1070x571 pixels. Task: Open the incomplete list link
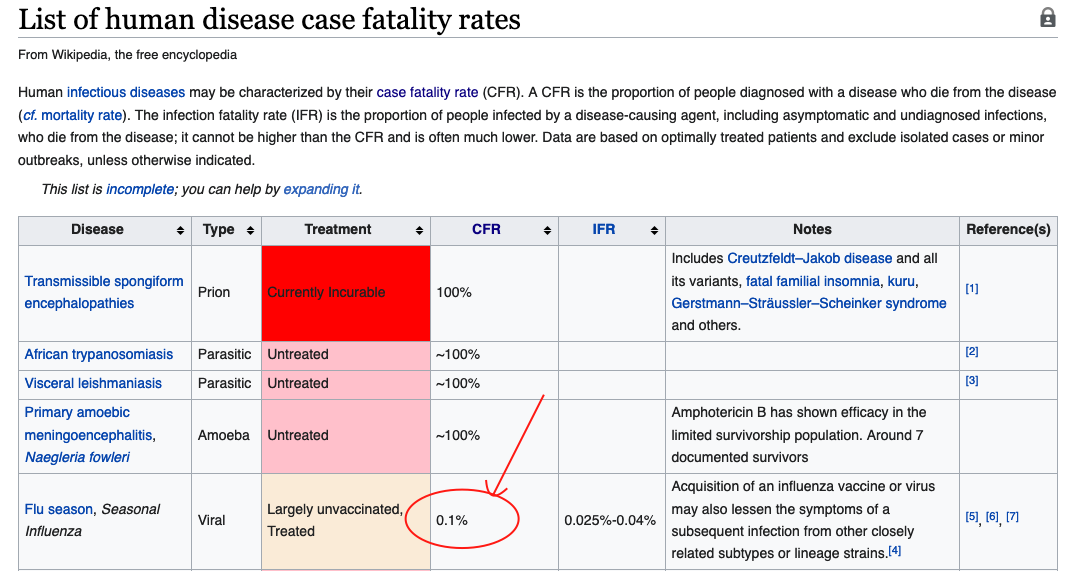[140, 189]
